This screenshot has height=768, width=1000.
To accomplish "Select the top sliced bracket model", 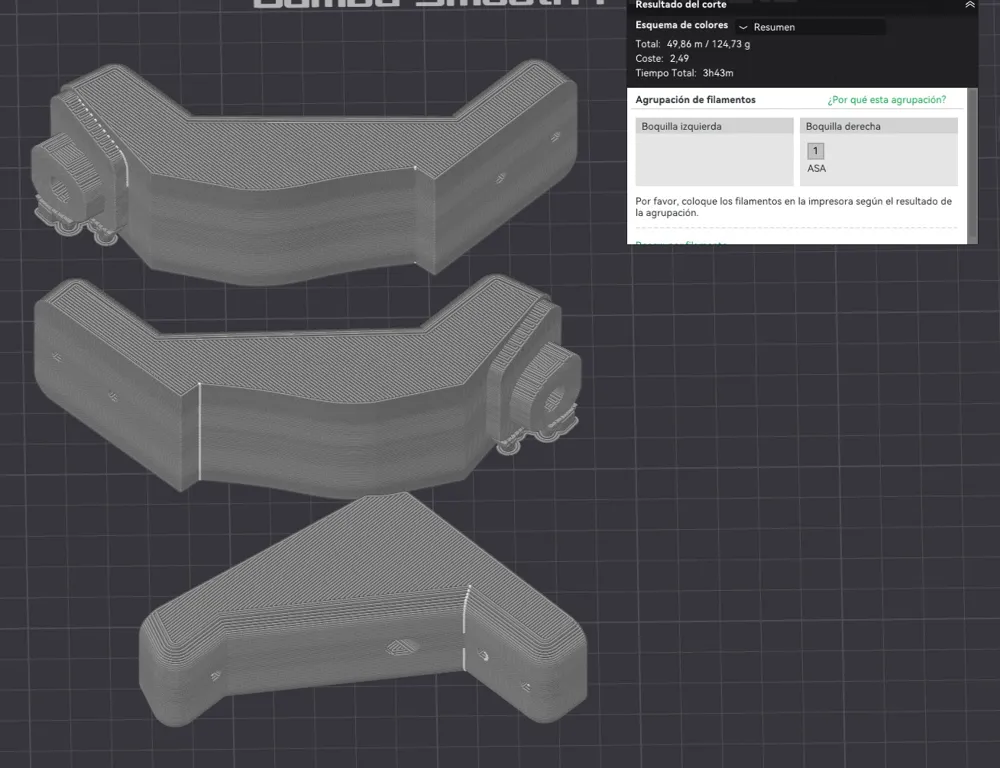I will pyautogui.click(x=306, y=175).
